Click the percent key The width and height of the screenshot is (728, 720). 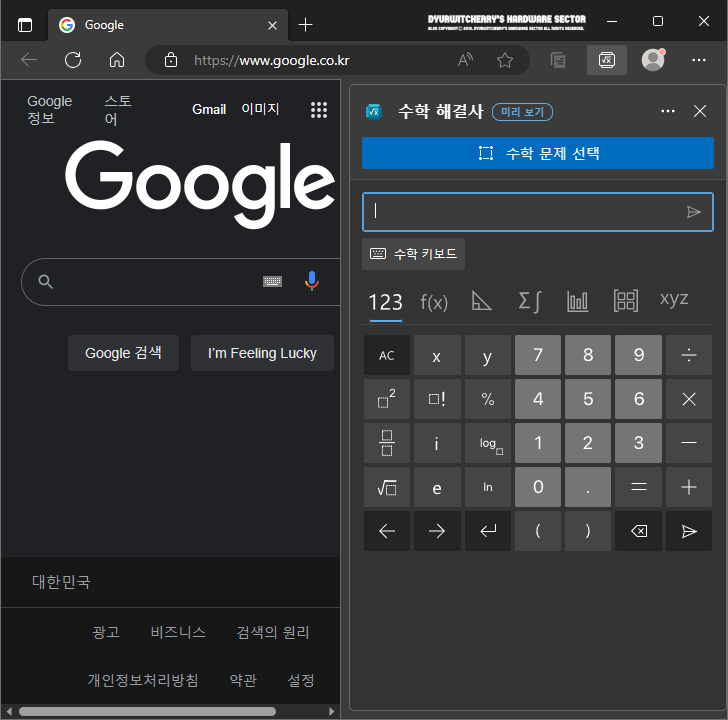point(488,399)
